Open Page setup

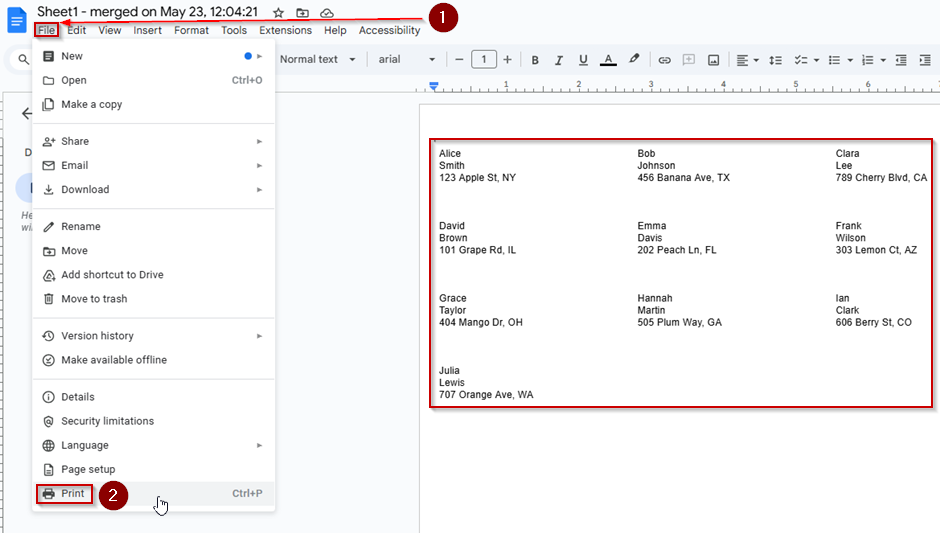pyautogui.click(x=153, y=469)
